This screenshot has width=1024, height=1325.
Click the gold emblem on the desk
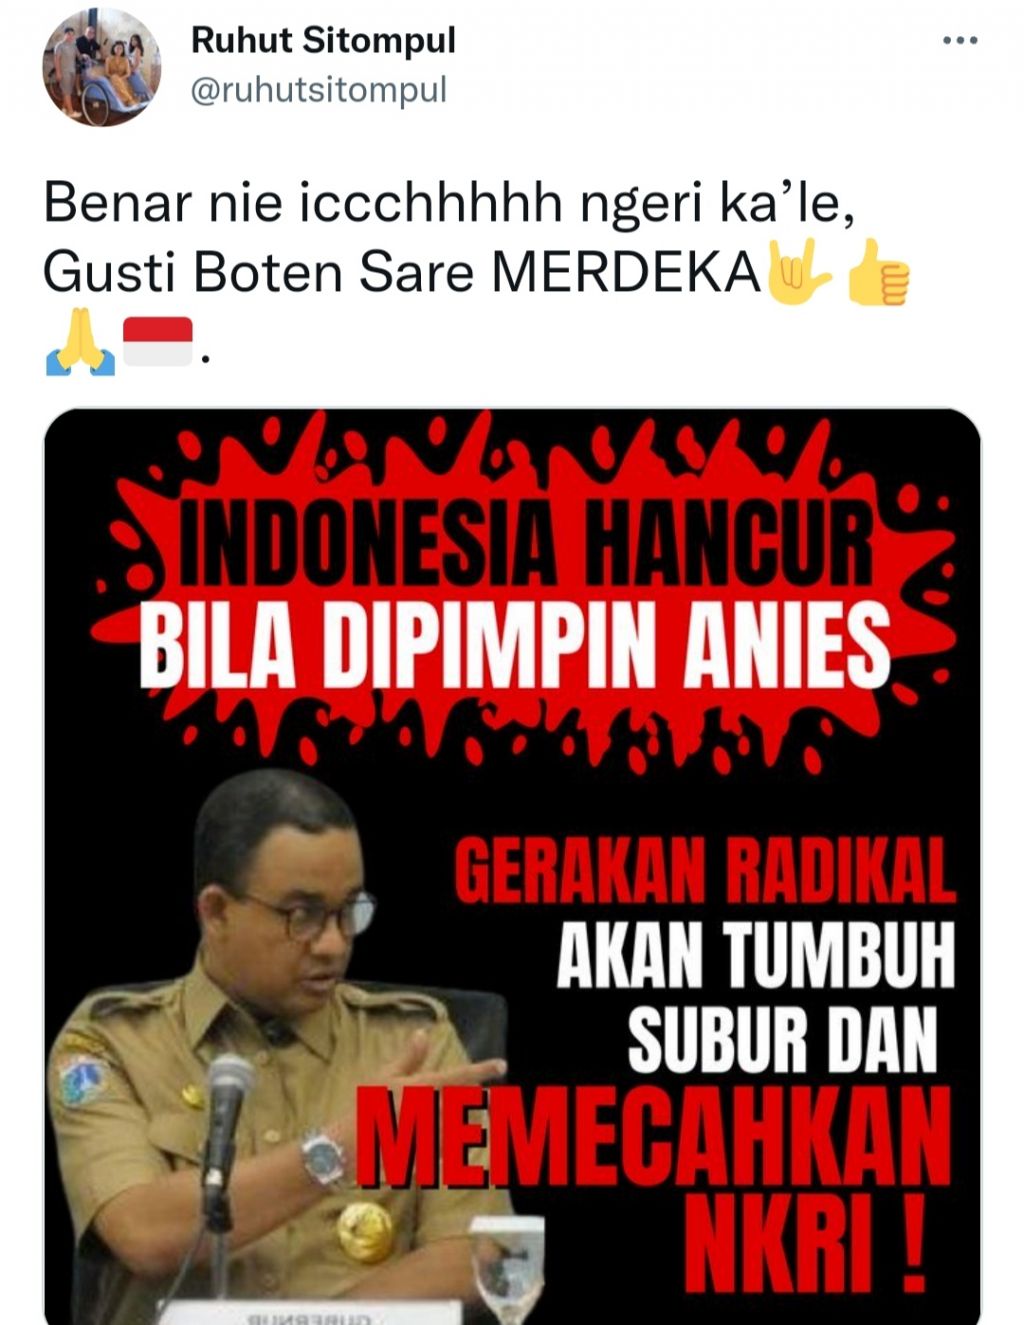click(x=365, y=1232)
